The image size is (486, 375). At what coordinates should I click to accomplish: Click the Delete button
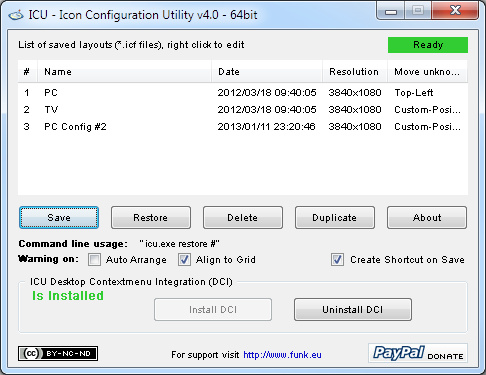point(243,218)
